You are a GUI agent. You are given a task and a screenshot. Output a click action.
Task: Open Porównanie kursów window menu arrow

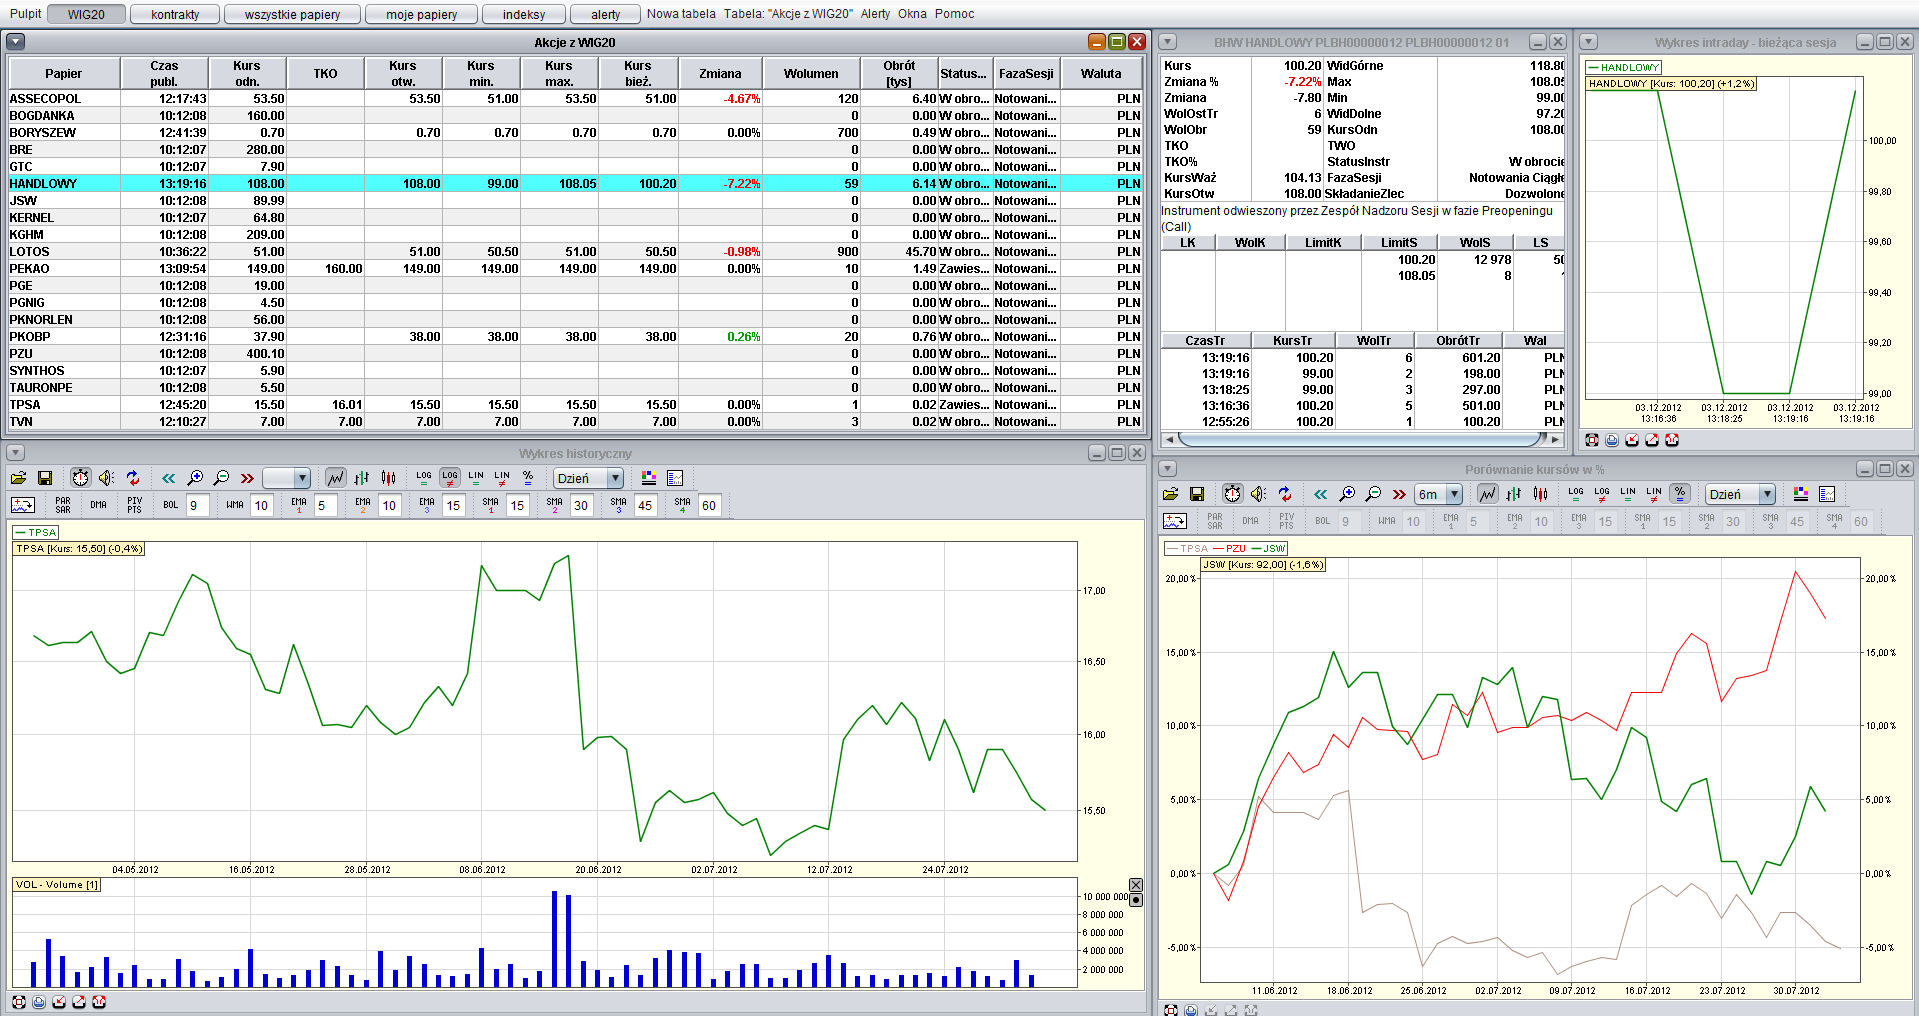(x=1168, y=469)
